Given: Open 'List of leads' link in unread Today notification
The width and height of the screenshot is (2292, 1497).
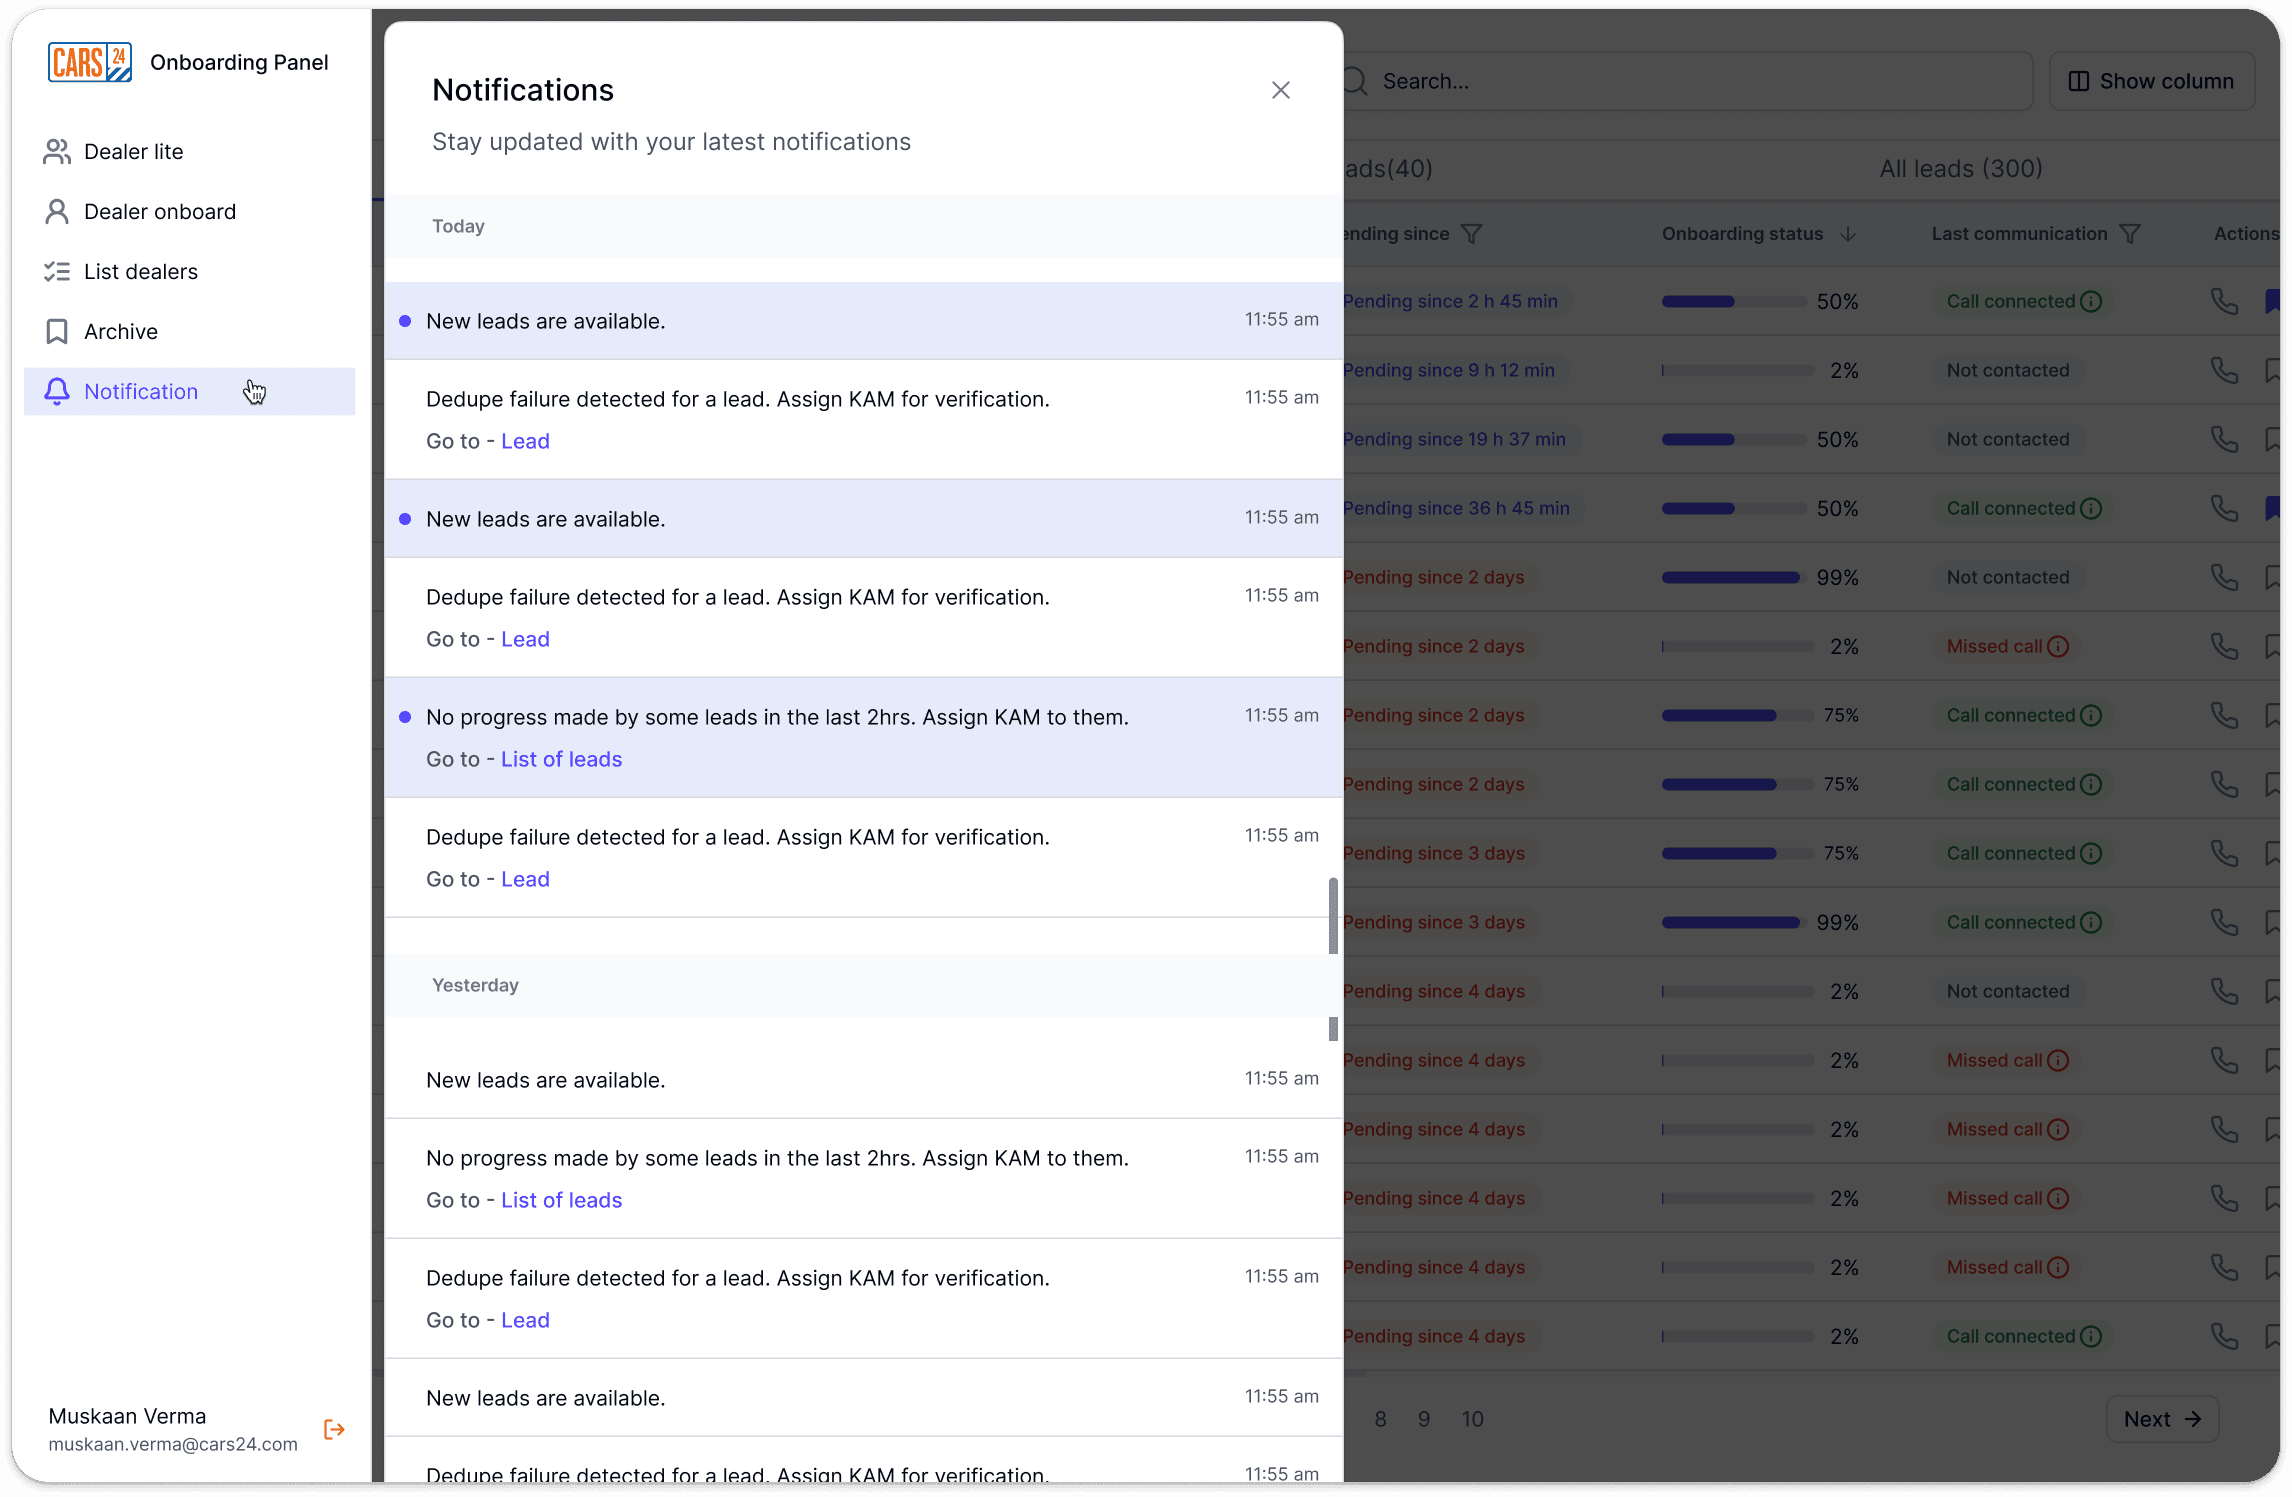Looking at the screenshot, I should click(x=561, y=759).
